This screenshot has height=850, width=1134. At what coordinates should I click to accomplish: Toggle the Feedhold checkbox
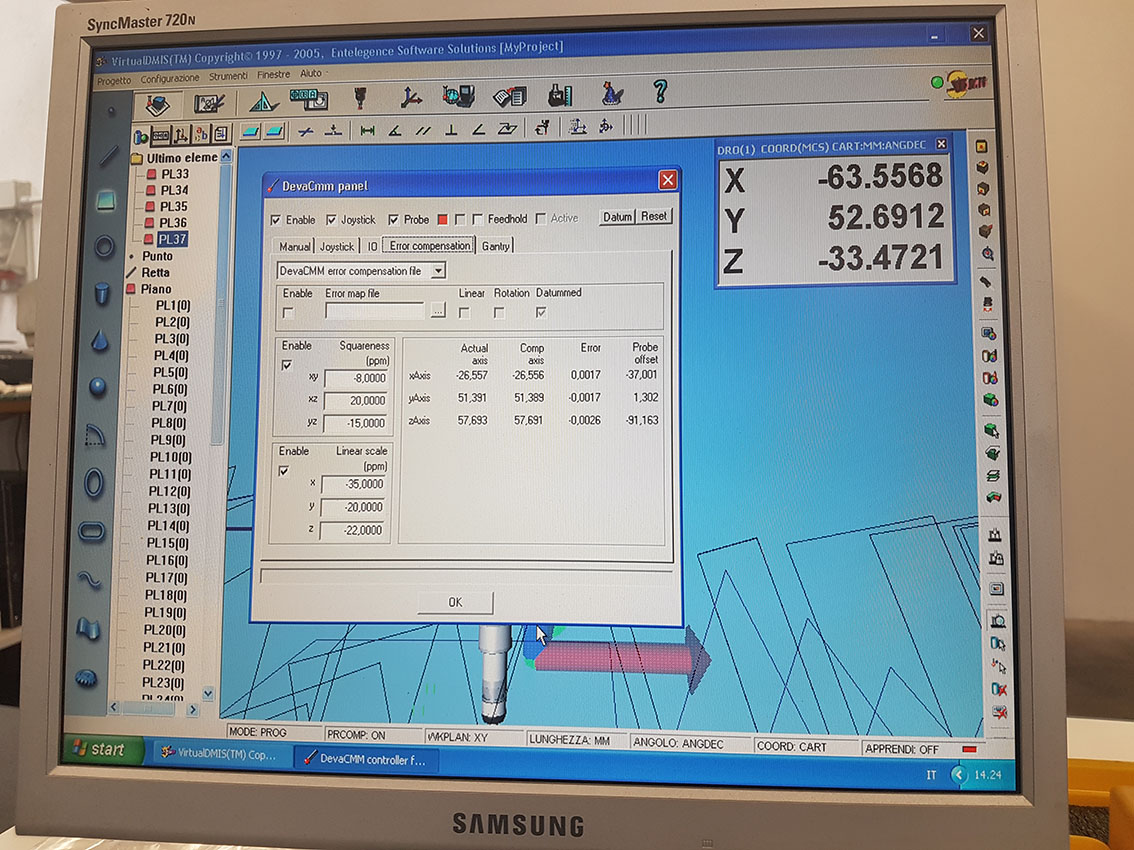pyautogui.click(x=477, y=218)
